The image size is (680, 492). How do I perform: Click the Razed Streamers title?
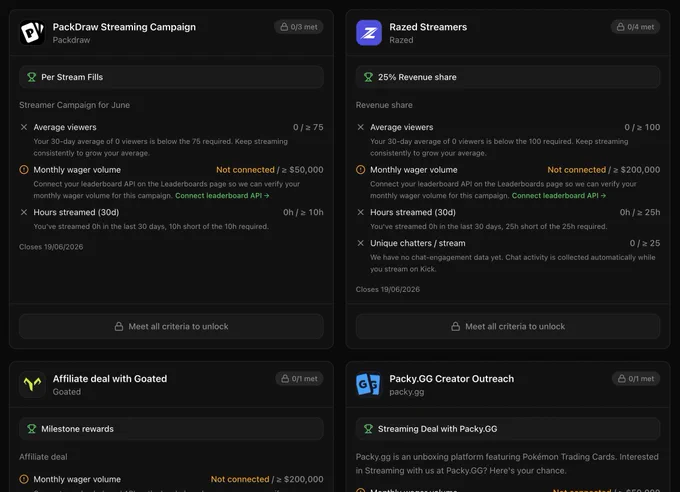click(x=428, y=27)
